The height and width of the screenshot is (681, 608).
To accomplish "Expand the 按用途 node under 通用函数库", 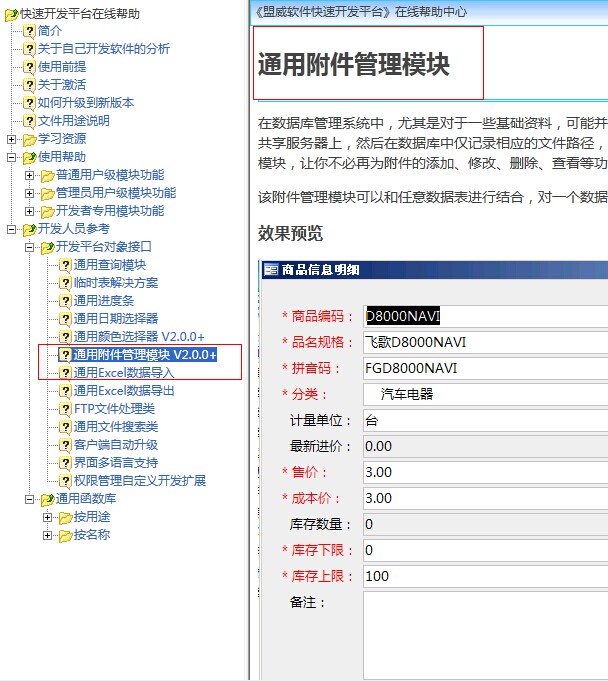I will coord(48,517).
